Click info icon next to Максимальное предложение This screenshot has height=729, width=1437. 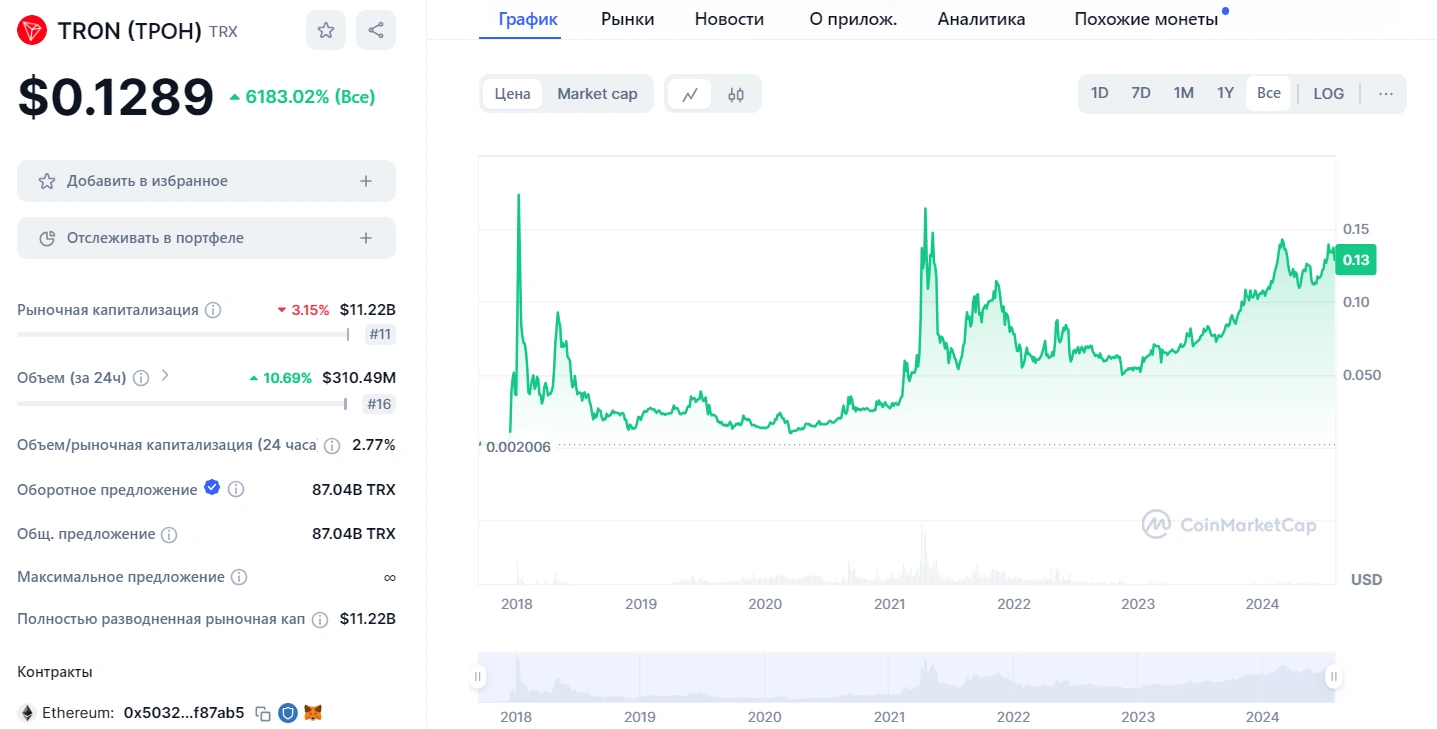(239, 577)
